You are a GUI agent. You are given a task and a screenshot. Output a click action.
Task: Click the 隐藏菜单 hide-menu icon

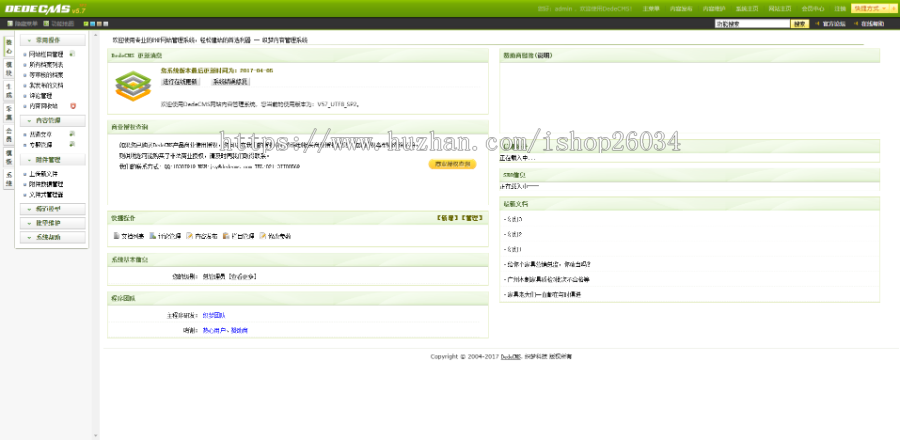pyautogui.click(x=10, y=24)
